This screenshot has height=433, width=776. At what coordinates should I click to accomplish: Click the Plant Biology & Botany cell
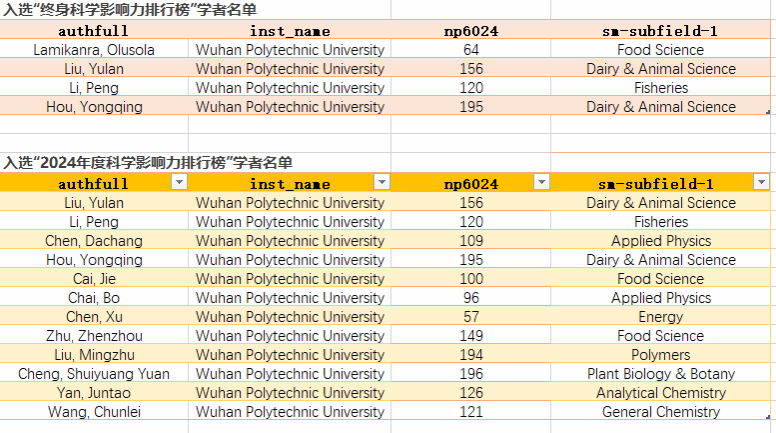(661, 374)
